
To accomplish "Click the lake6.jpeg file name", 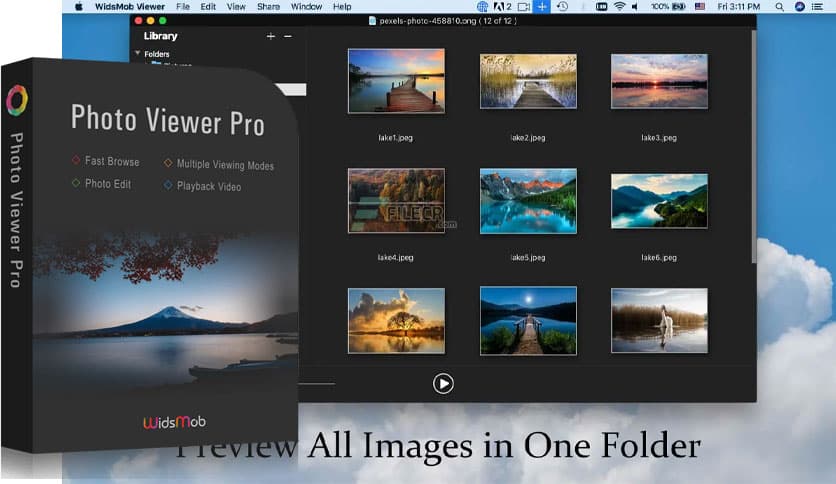I will [x=659, y=257].
